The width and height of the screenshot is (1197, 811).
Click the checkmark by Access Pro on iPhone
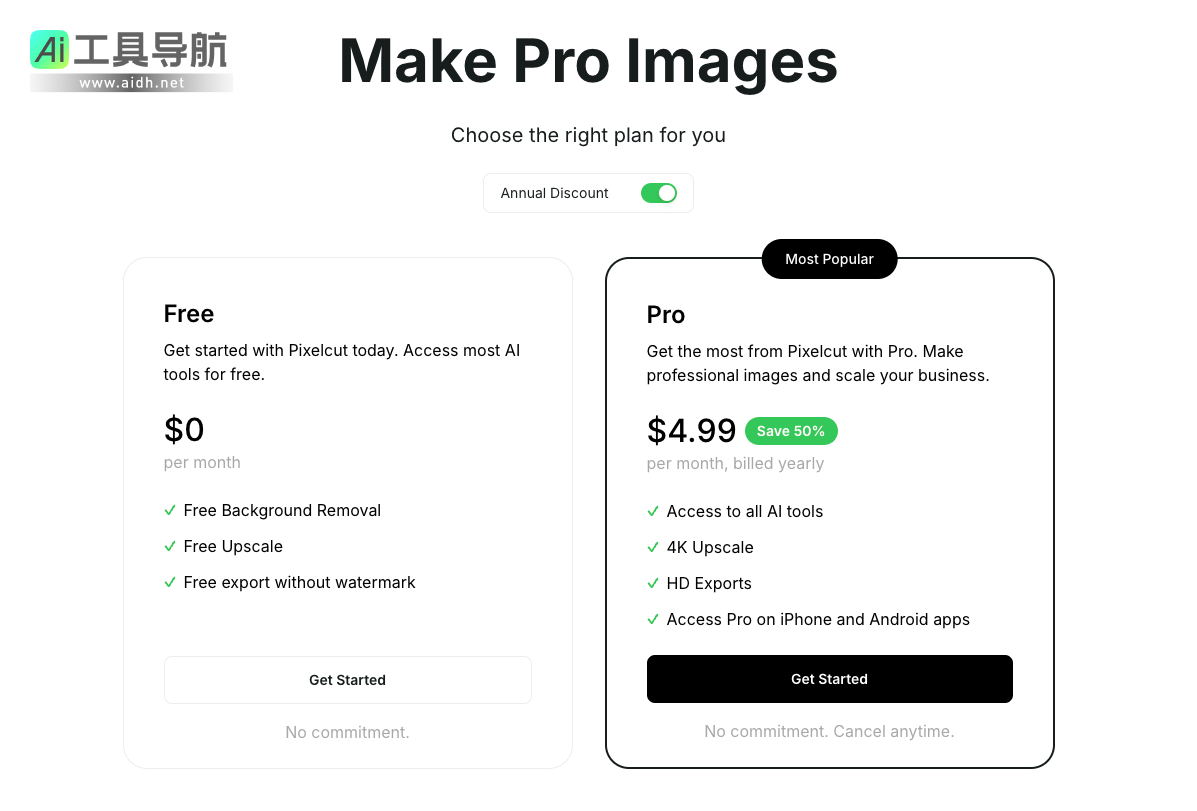point(653,619)
